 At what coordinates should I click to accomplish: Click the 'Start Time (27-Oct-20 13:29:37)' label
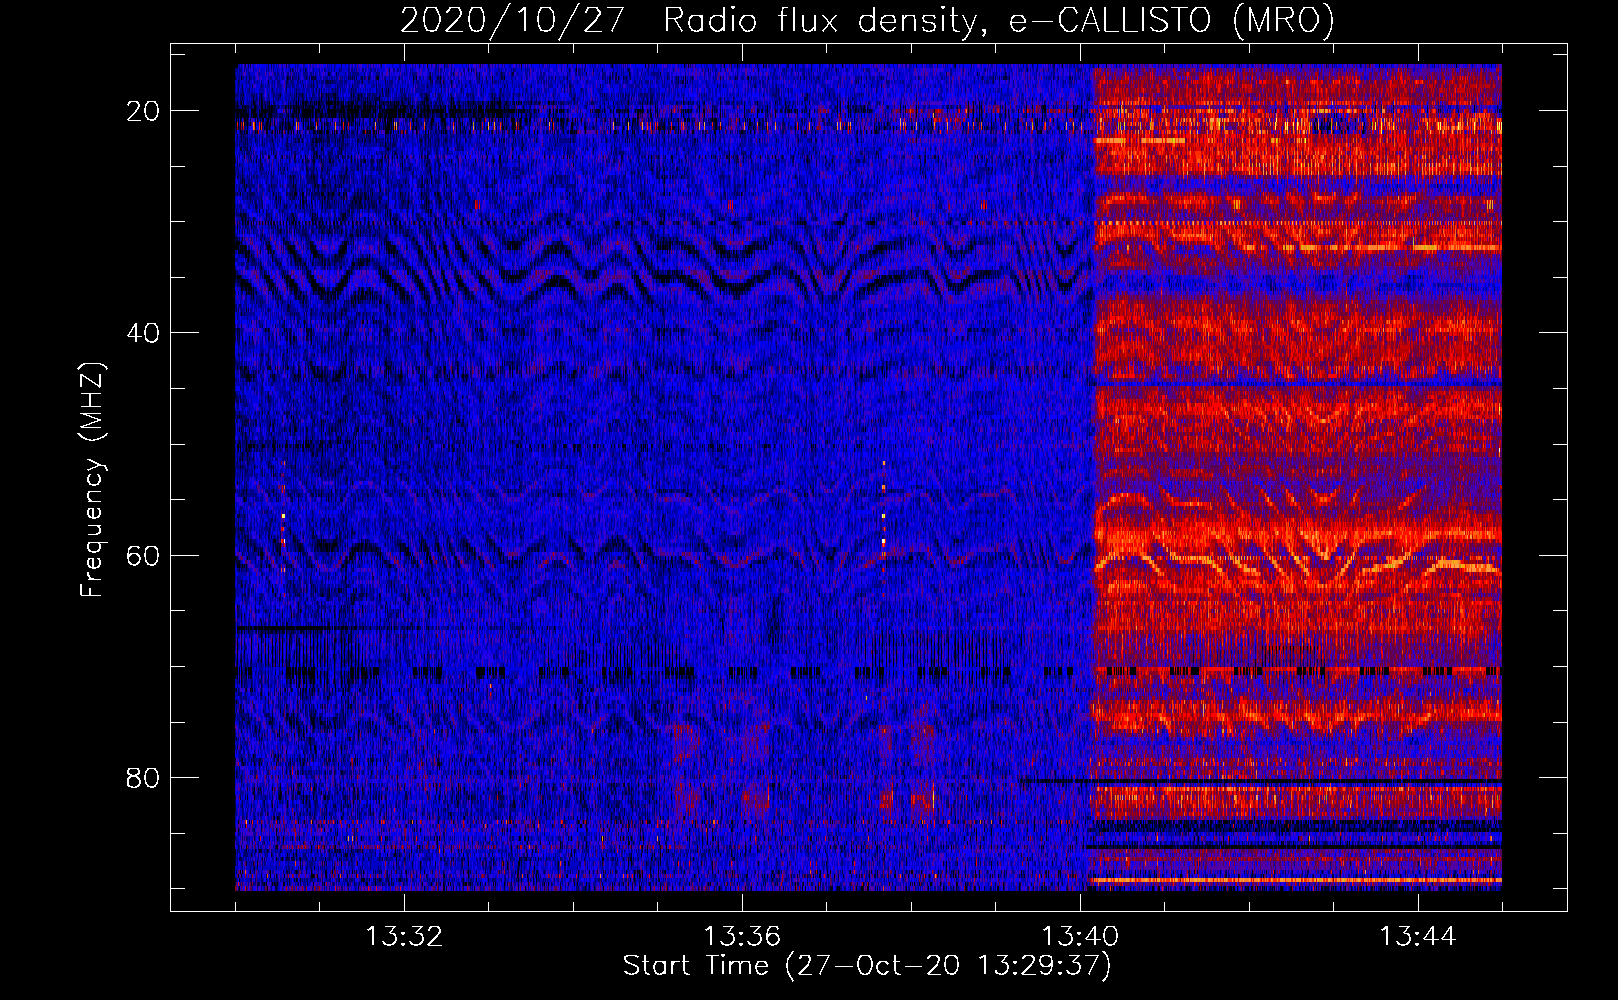pyautogui.click(x=867, y=966)
